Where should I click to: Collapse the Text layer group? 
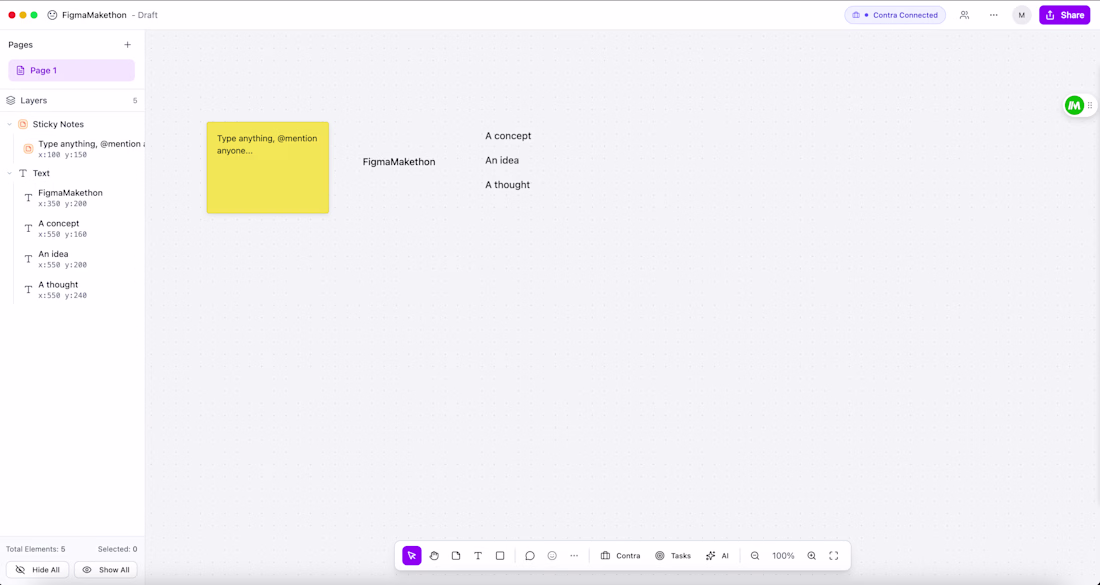point(9,173)
